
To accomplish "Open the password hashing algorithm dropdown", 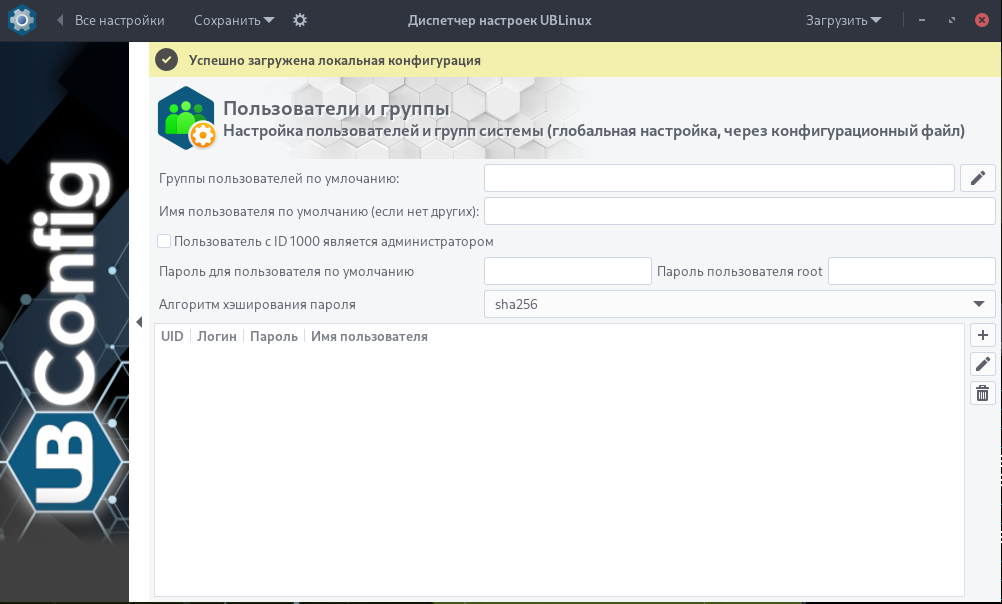I will (739, 304).
